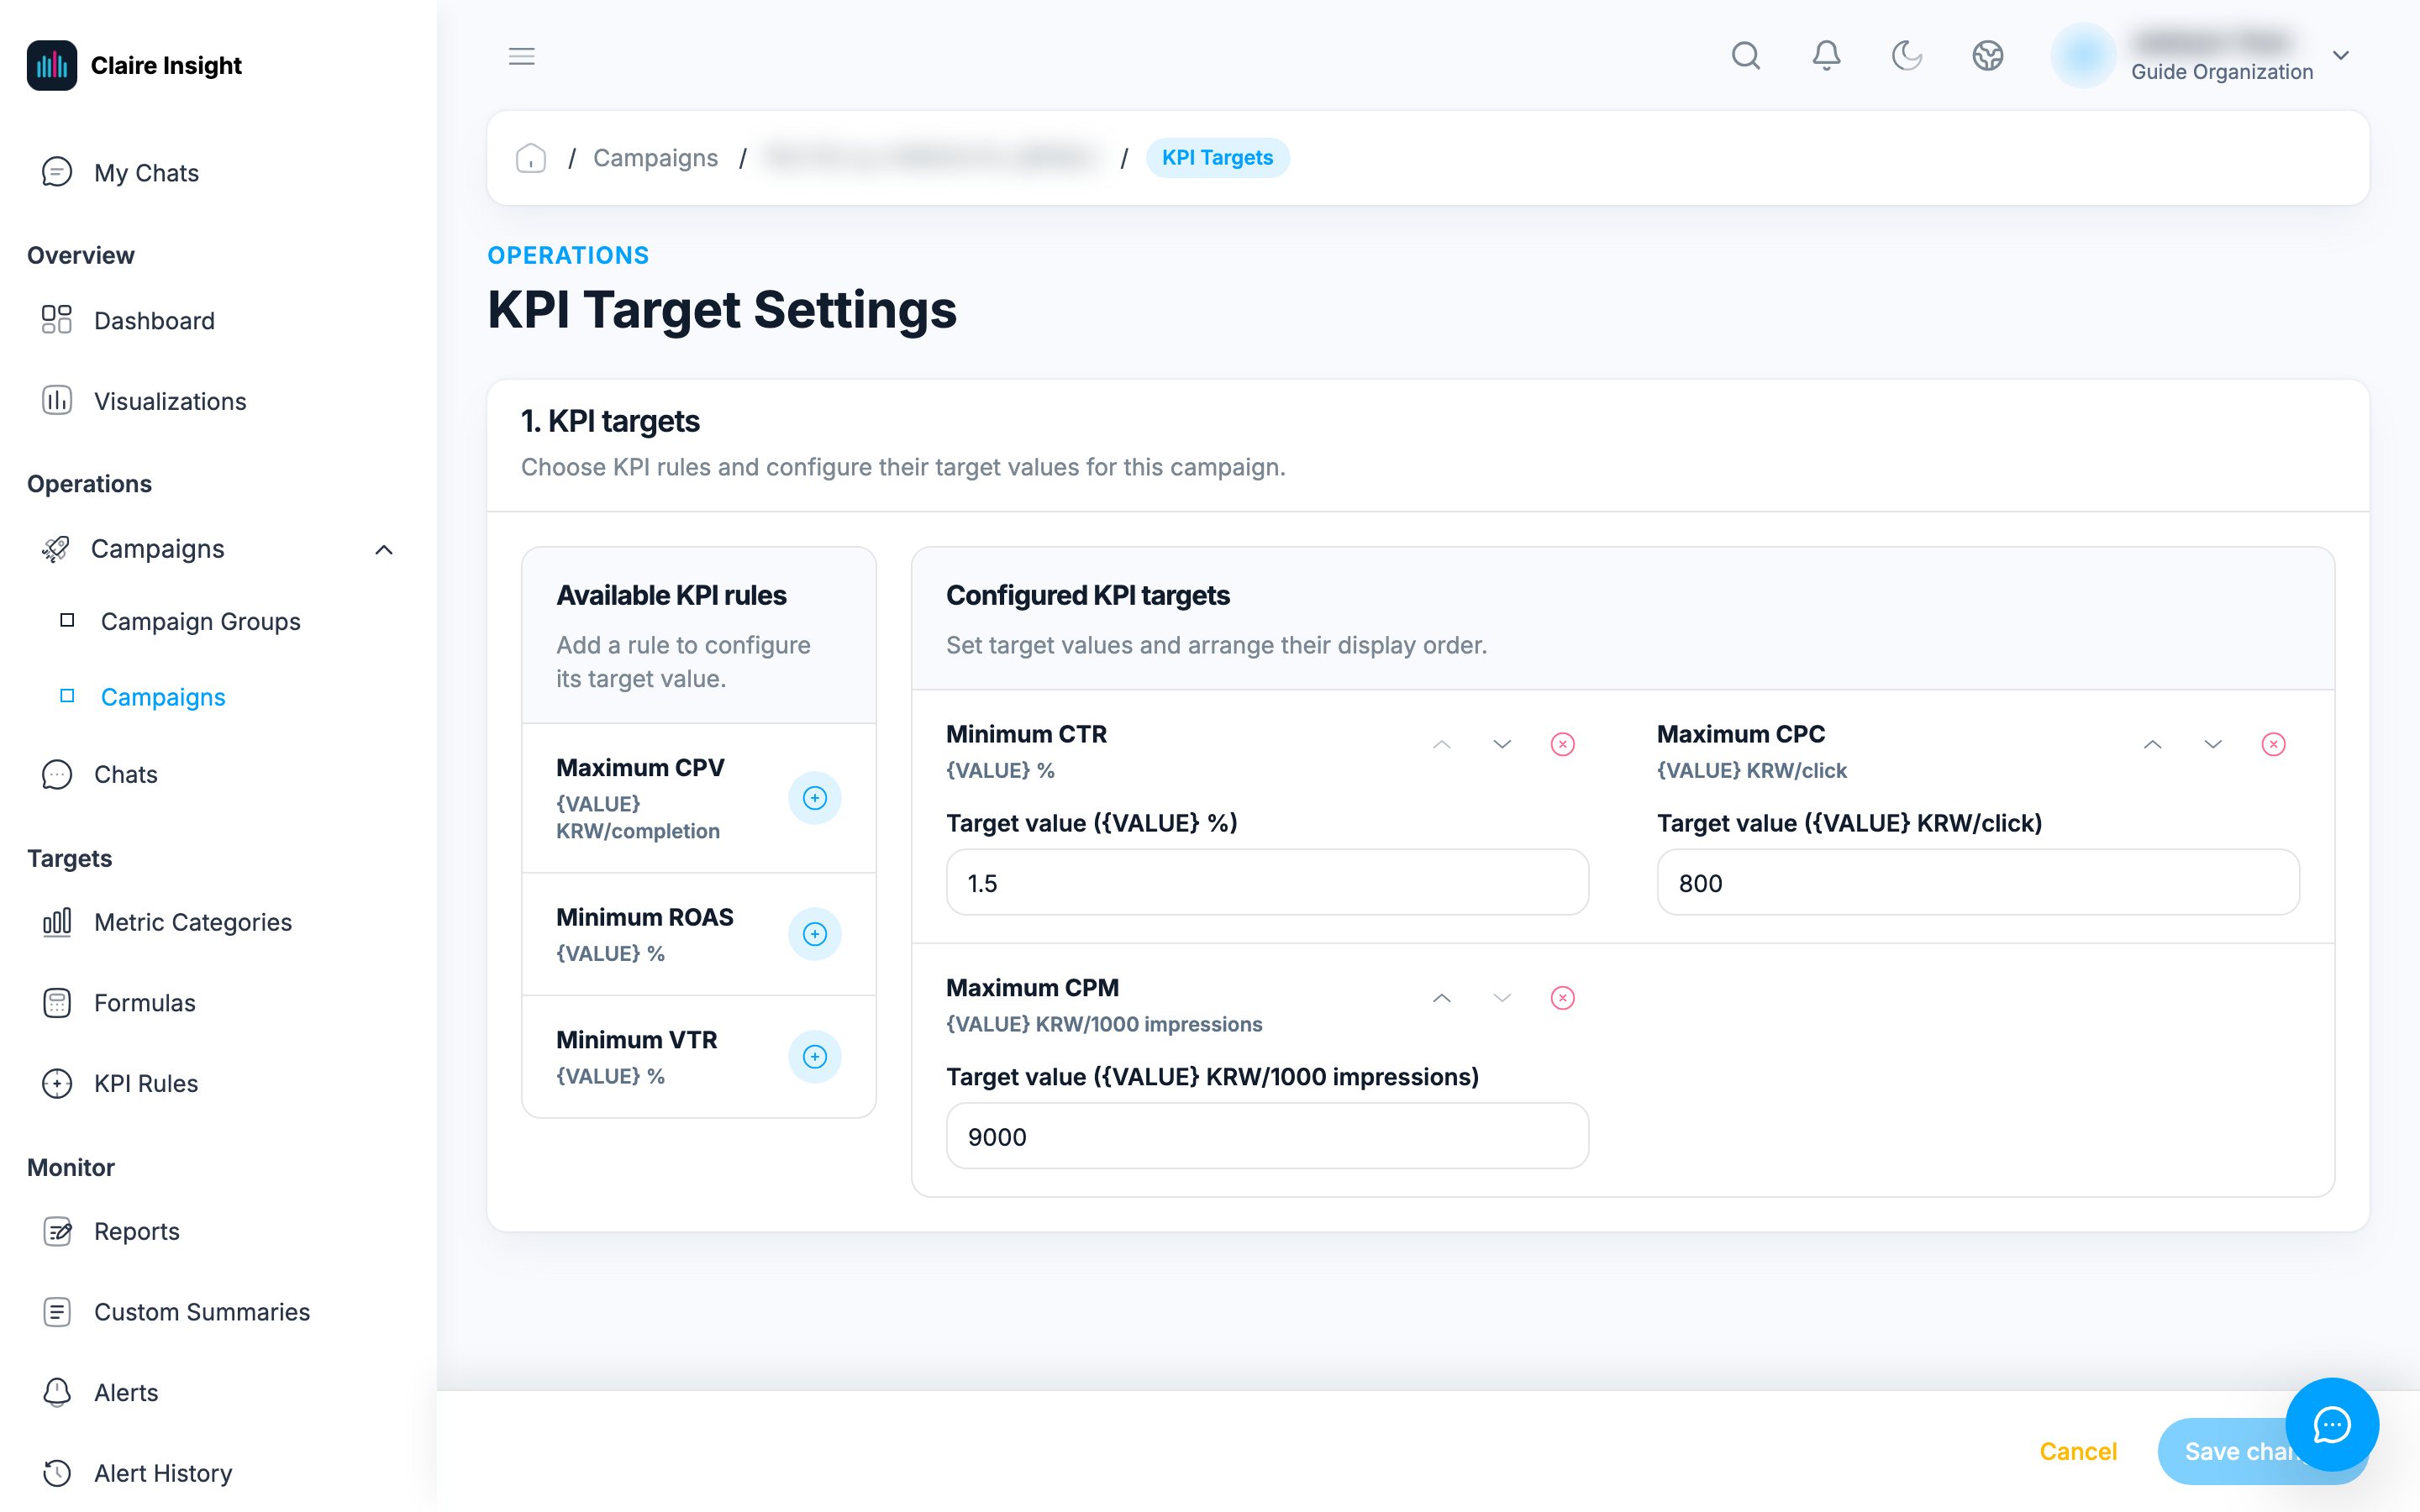The height and width of the screenshot is (1512, 2420).
Task: Add the Minimum VTR rule
Action: [x=814, y=1057]
